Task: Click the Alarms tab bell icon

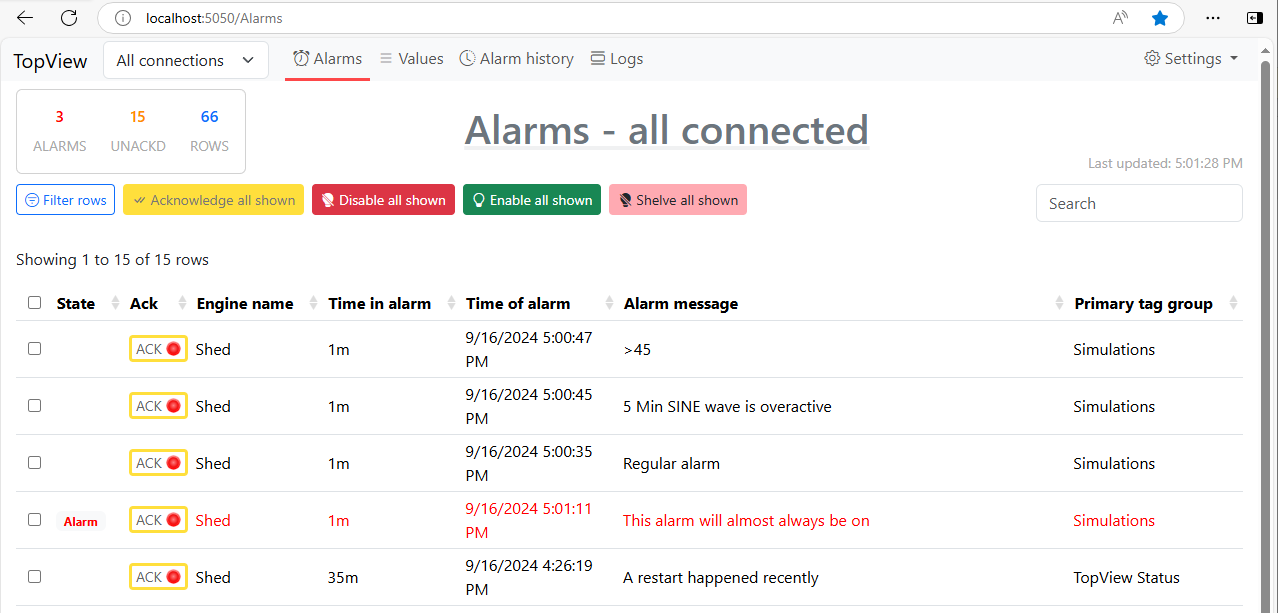Action: click(299, 58)
